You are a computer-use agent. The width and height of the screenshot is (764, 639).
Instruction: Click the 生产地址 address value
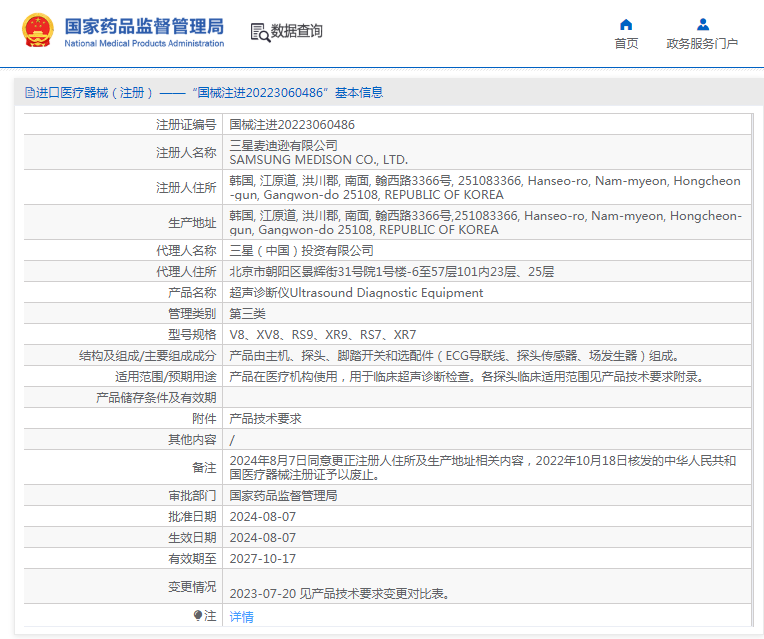pos(485,223)
